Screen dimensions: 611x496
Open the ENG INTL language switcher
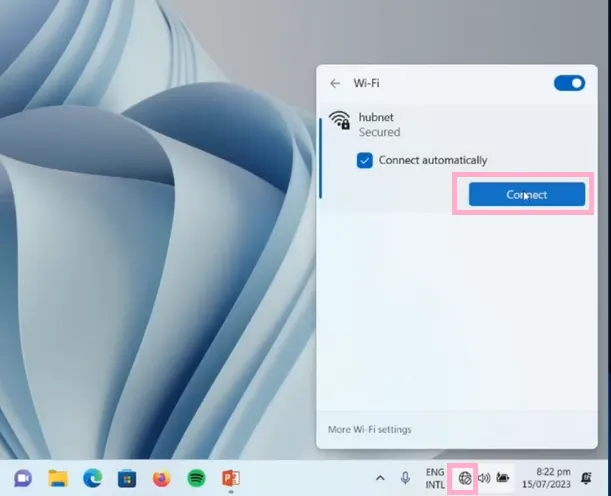click(x=435, y=478)
